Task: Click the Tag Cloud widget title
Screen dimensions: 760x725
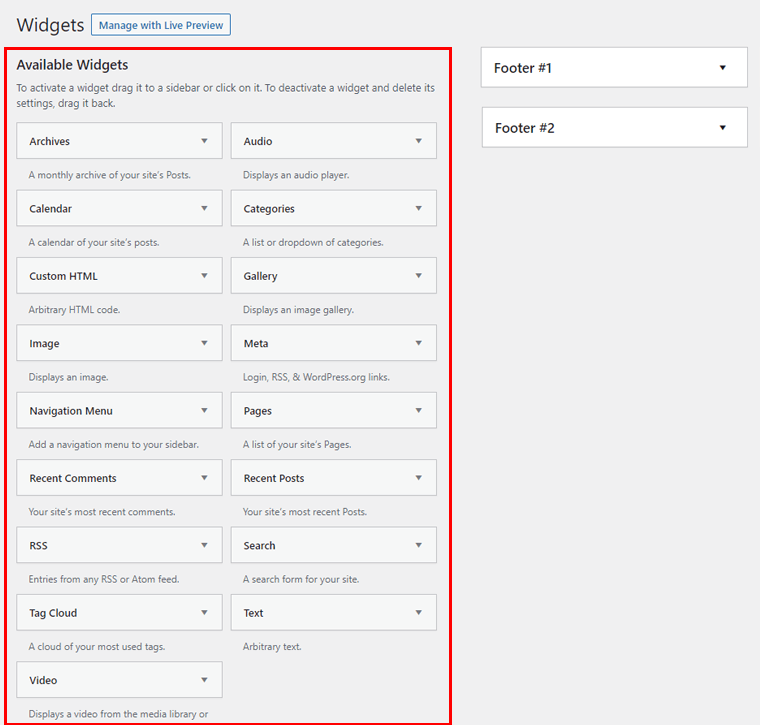Action: (x=53, y=613)
